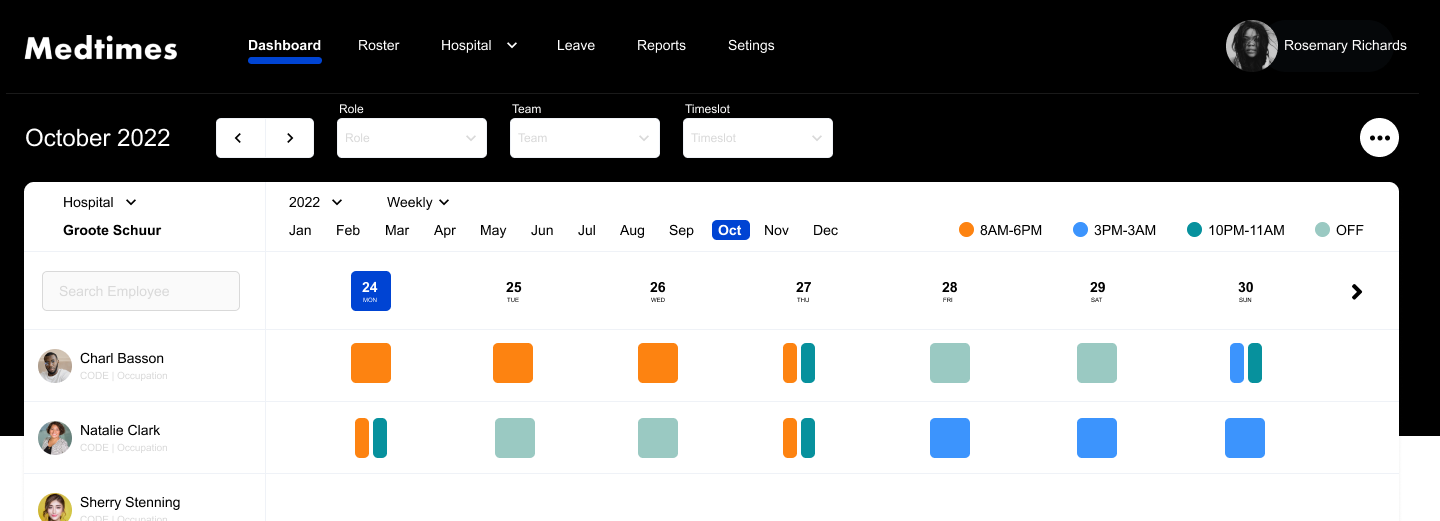Click the previous month arrow button

[240, 138]
